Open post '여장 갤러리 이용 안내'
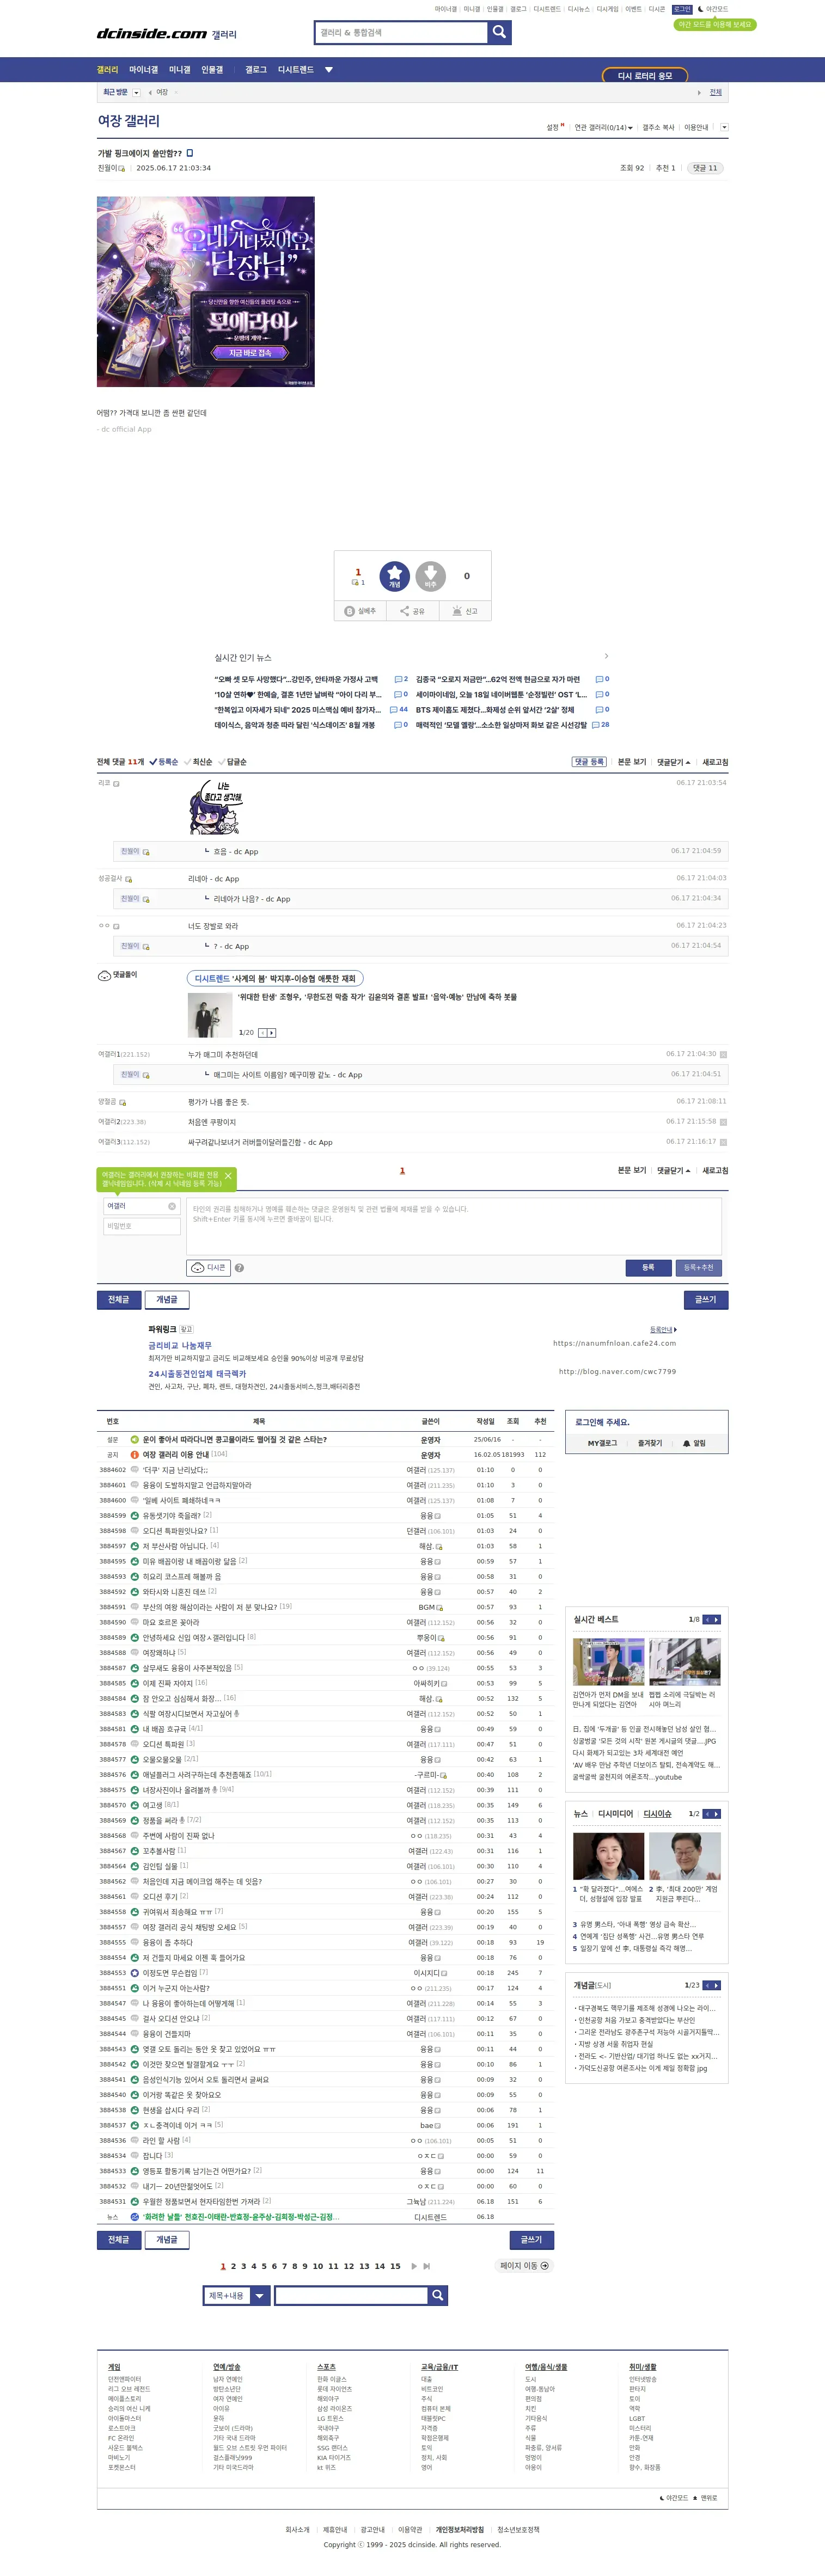The image size is (825, 2576). 176,1454
